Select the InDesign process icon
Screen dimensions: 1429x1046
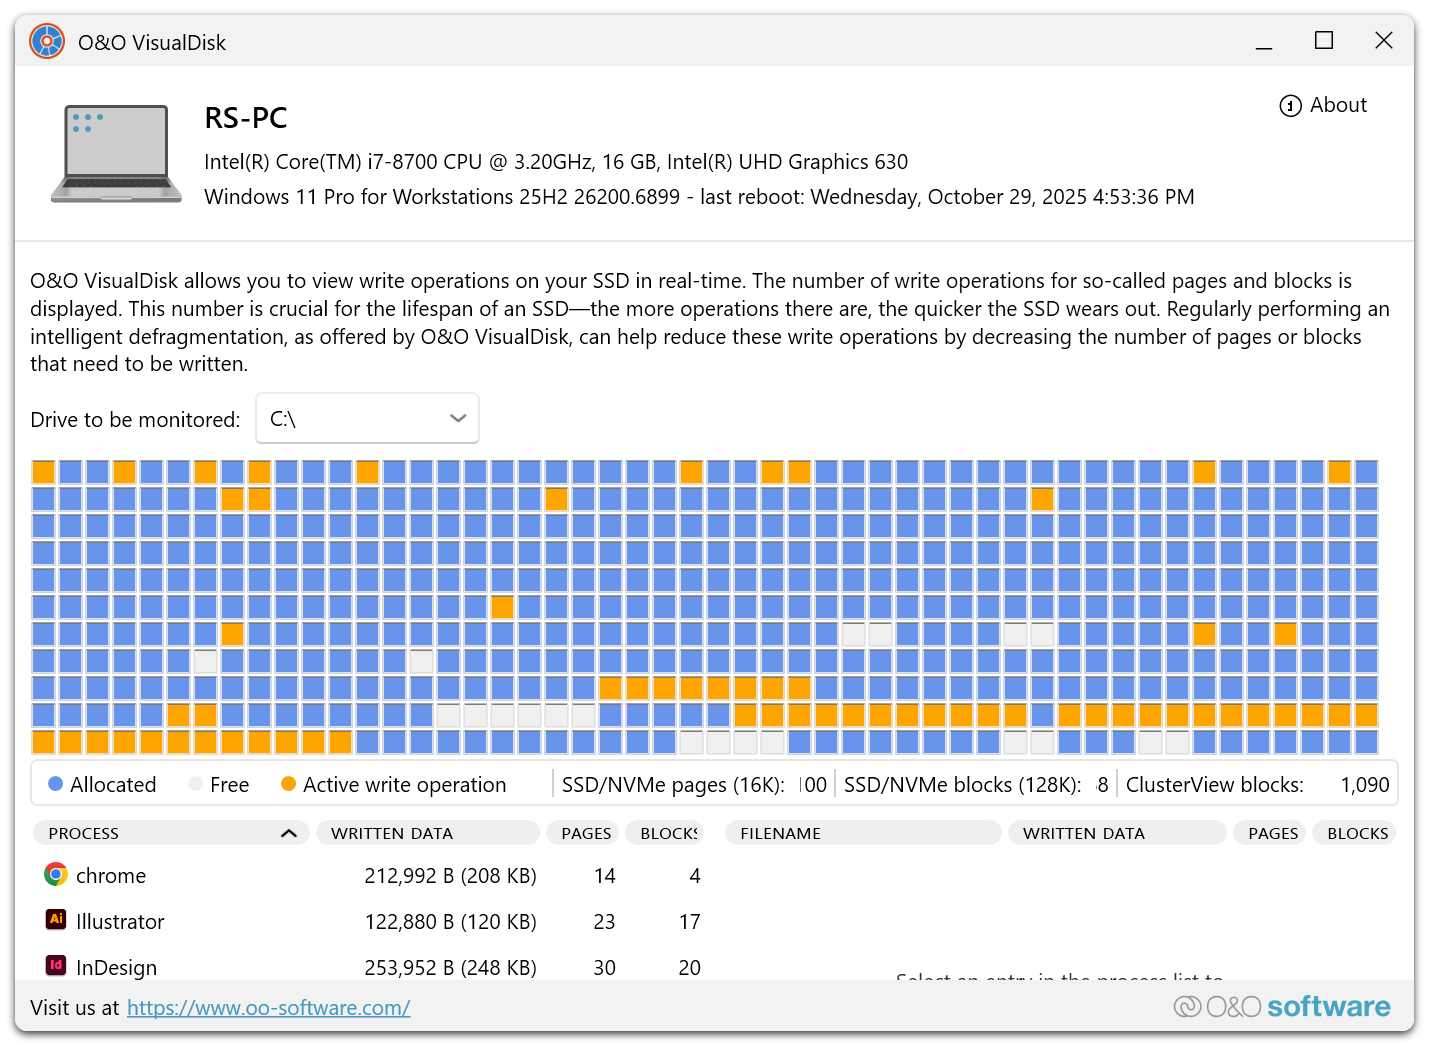tap(56, 966)
